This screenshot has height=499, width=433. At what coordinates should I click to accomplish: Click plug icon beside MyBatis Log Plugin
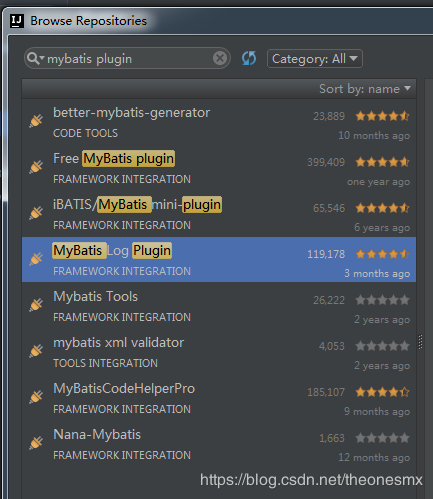pyautogui.click(x=36, y=259)
